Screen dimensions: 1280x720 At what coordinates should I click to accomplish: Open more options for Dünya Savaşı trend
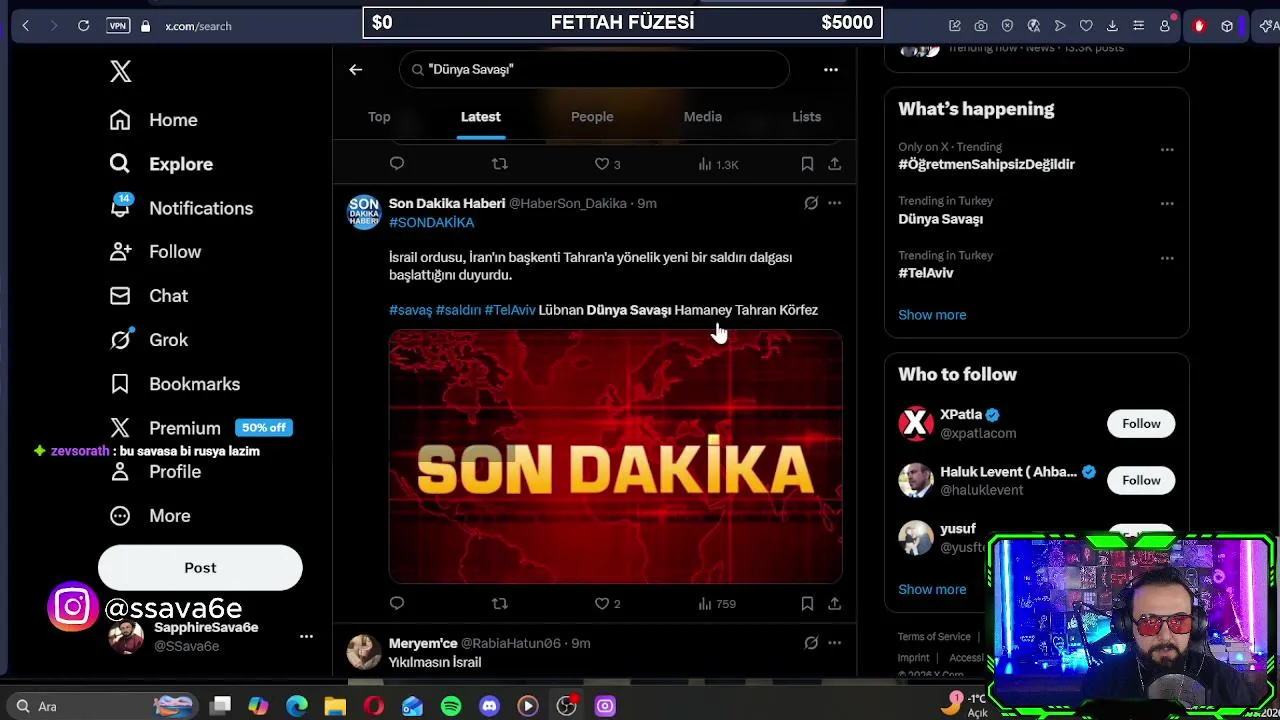tap(1167, 203)
